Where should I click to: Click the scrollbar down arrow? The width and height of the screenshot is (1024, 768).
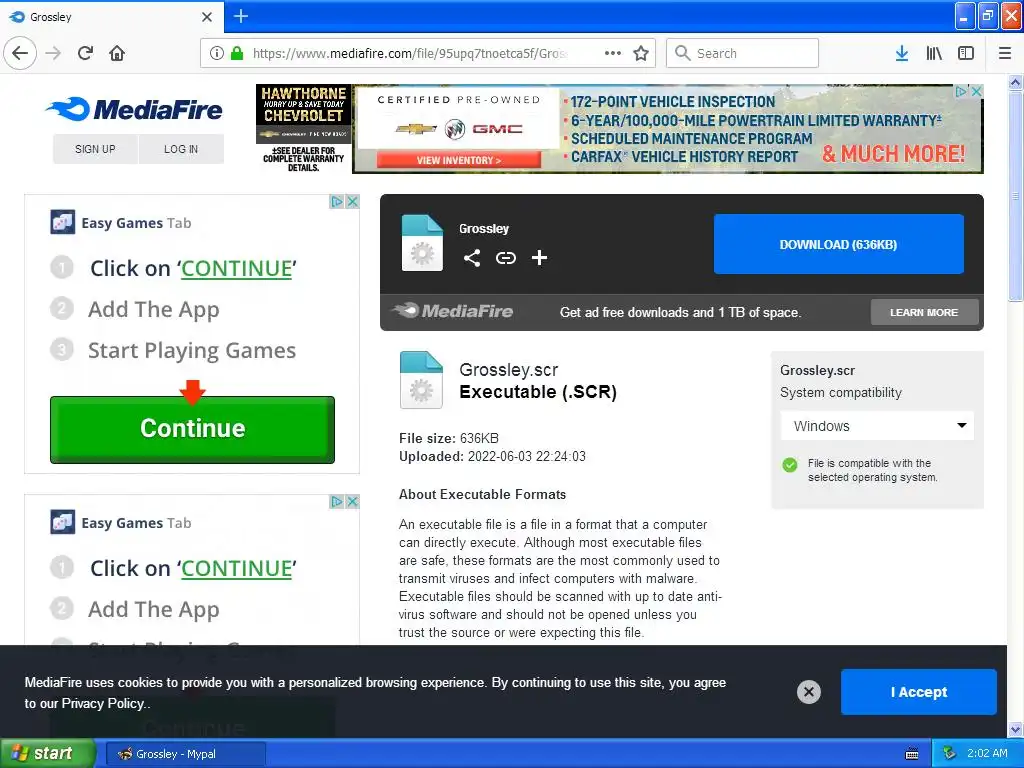click(x=1016, y=729)
